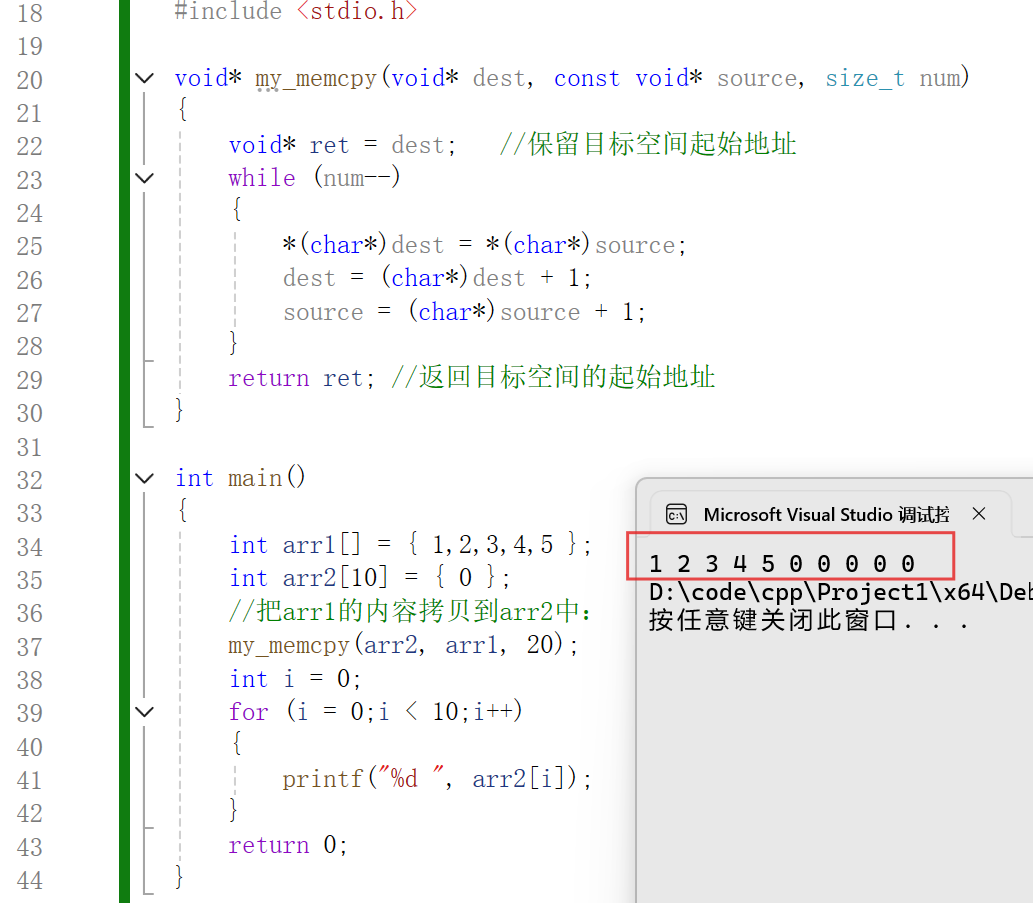Close the Microsoft Visual Studio debug console tab
Viewport: 1033px width, 903px height.
[979, 514]
